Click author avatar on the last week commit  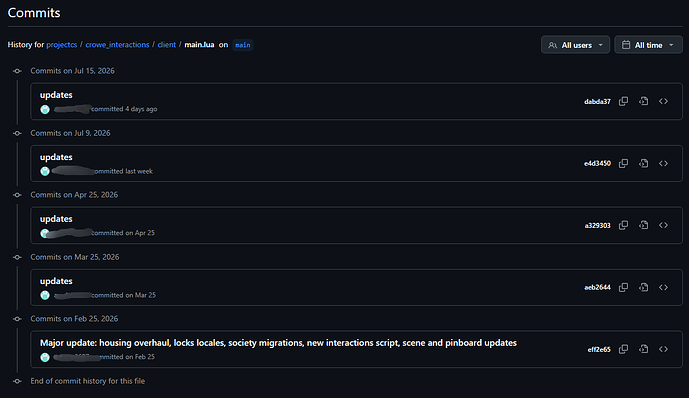click(45, 171)
